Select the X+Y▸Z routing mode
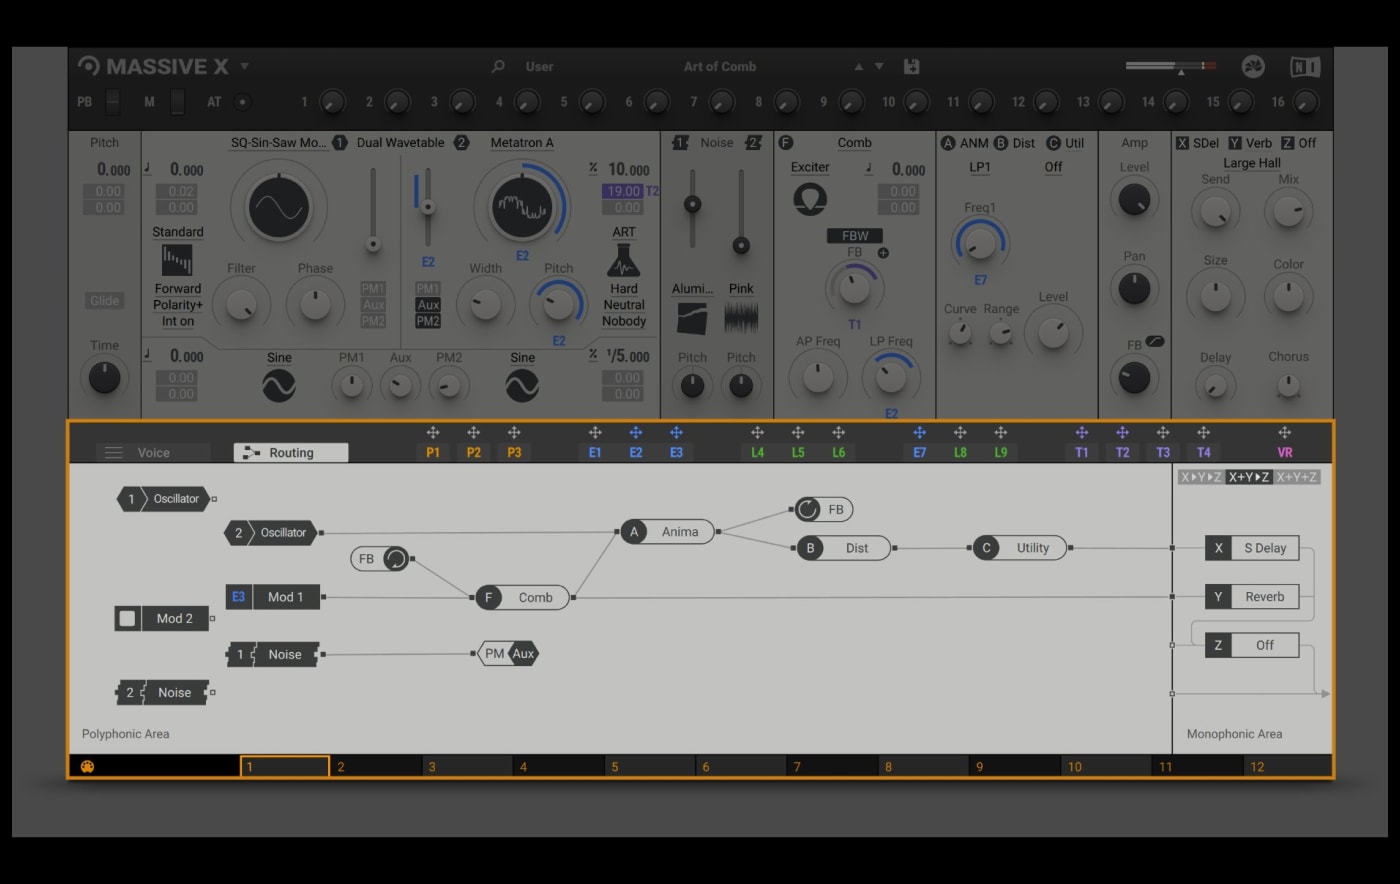Screen dimensions: 1400x884 coord(1249,477)
